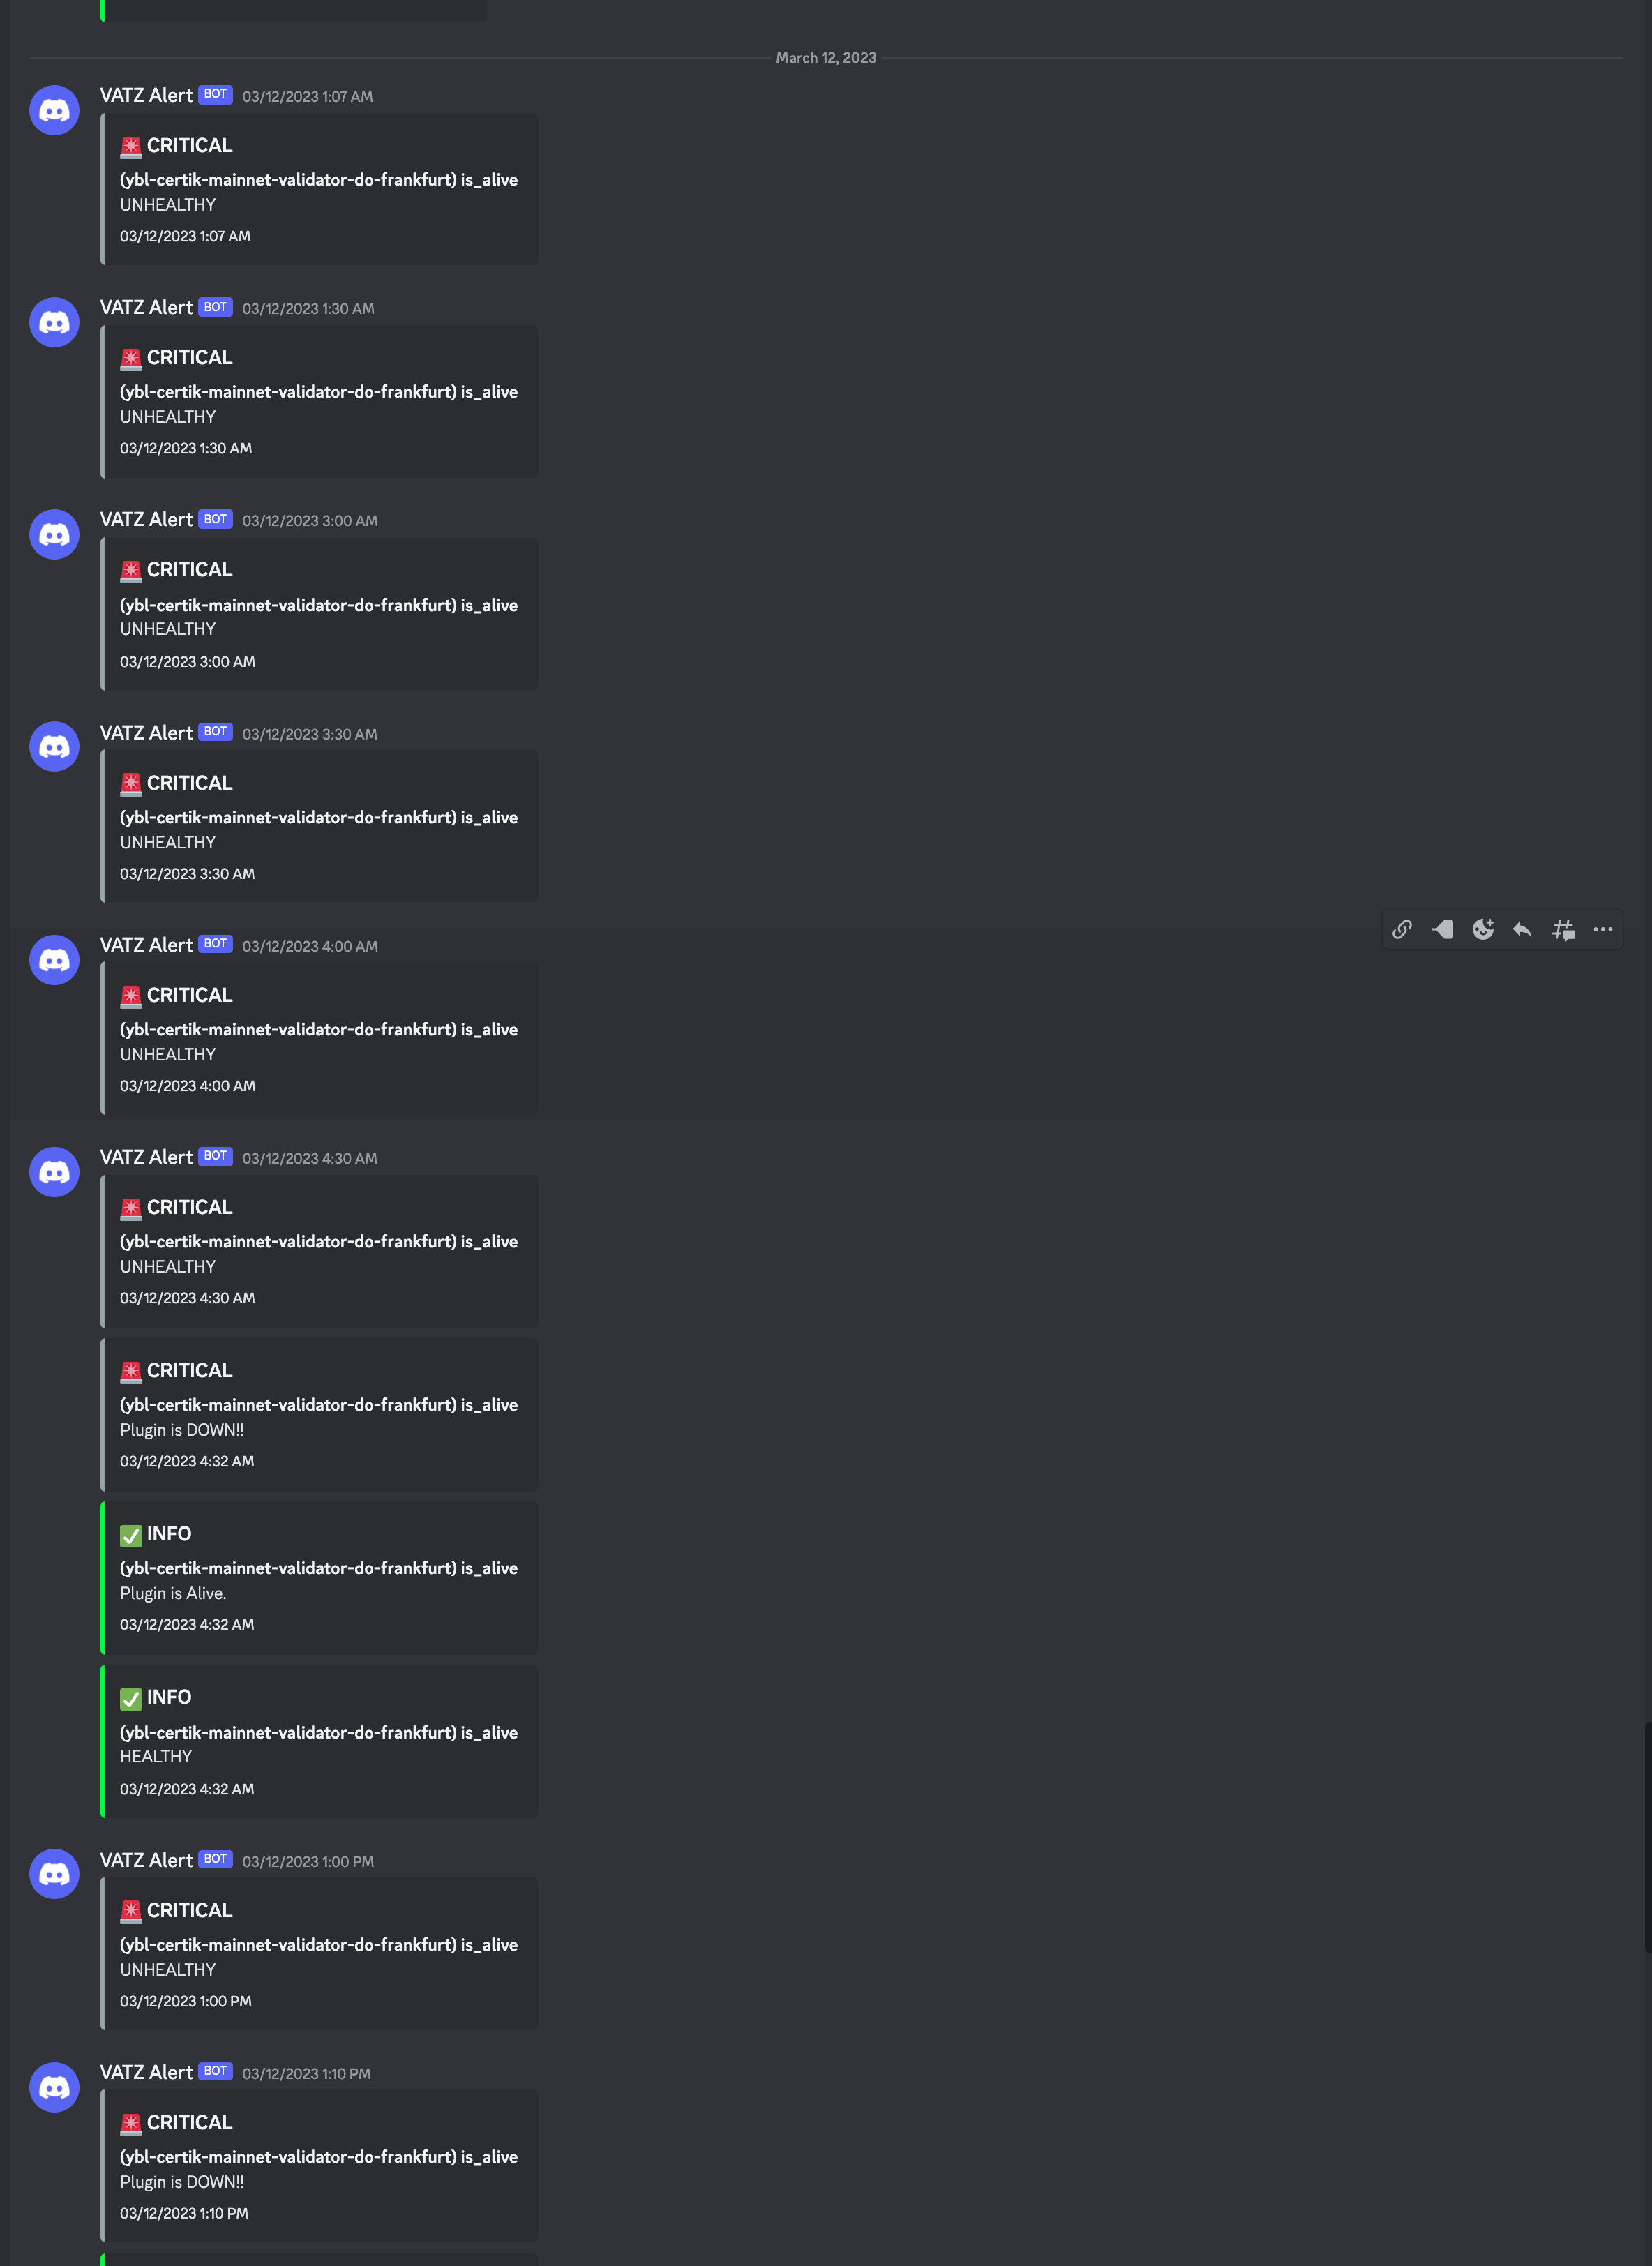The image size is (1652, 2266).
Task: Click the tag-shaped icon in hover toolbar
Action: click(x=1442, y=929)
